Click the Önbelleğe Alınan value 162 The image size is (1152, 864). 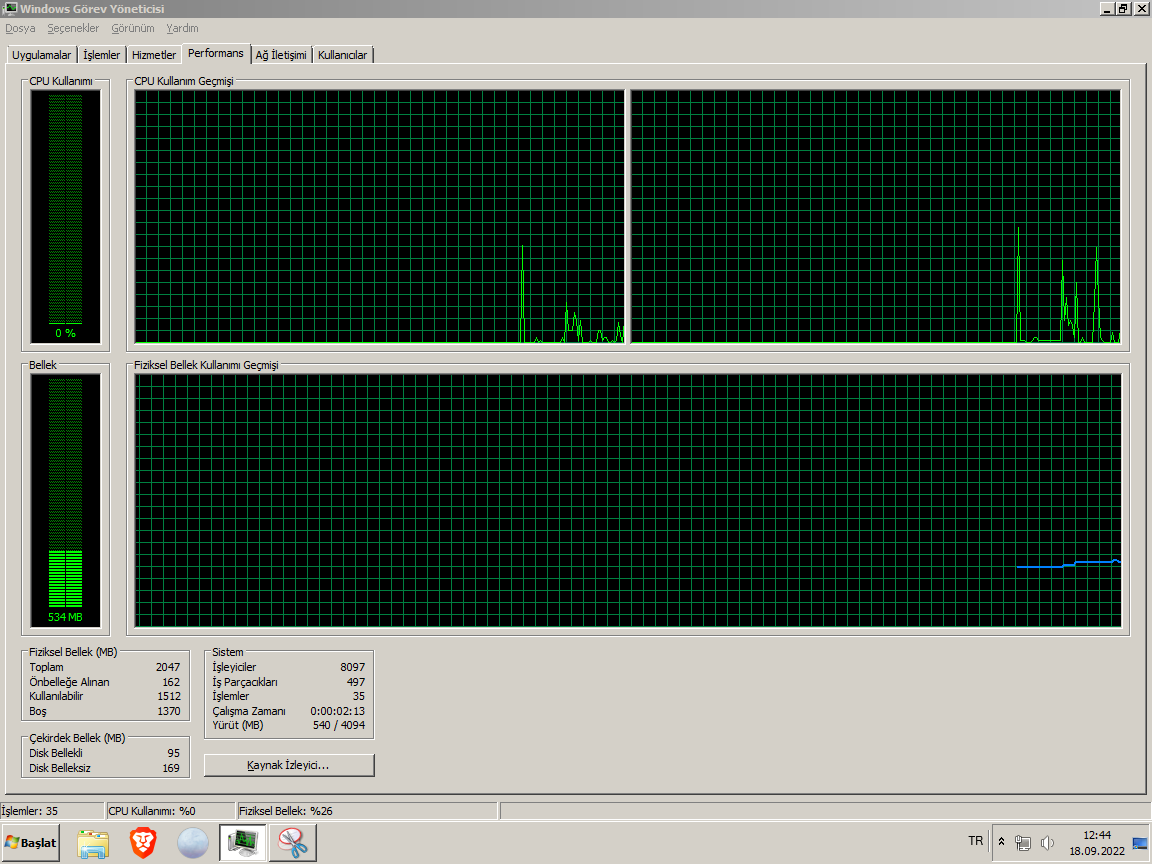click(171, 682)
